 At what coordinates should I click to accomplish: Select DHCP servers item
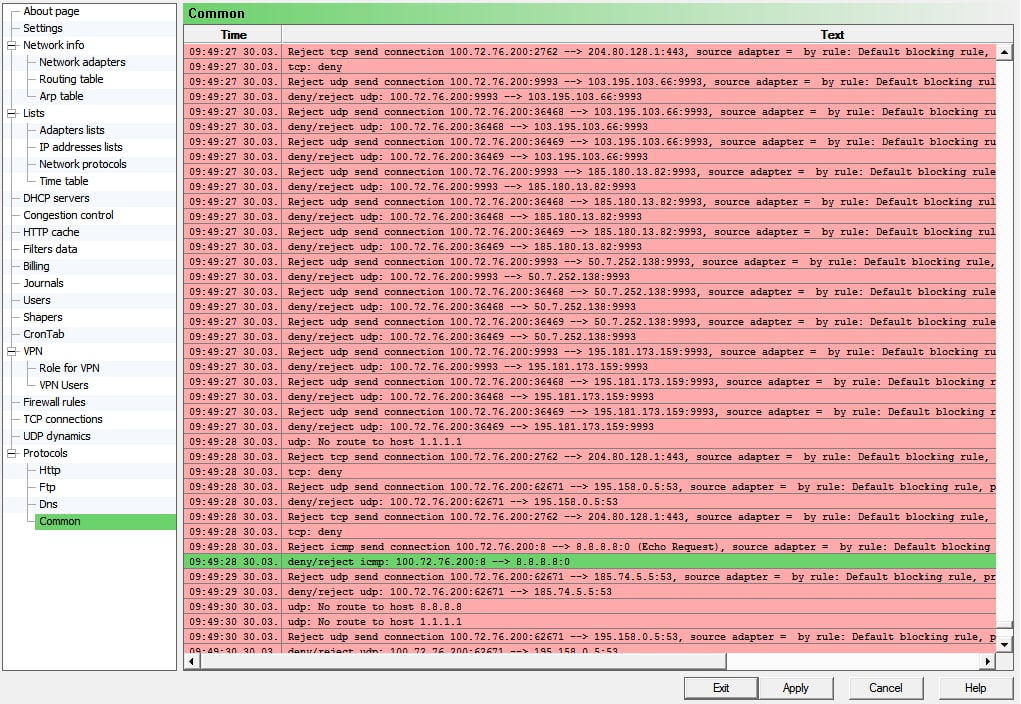click(56, 198)
